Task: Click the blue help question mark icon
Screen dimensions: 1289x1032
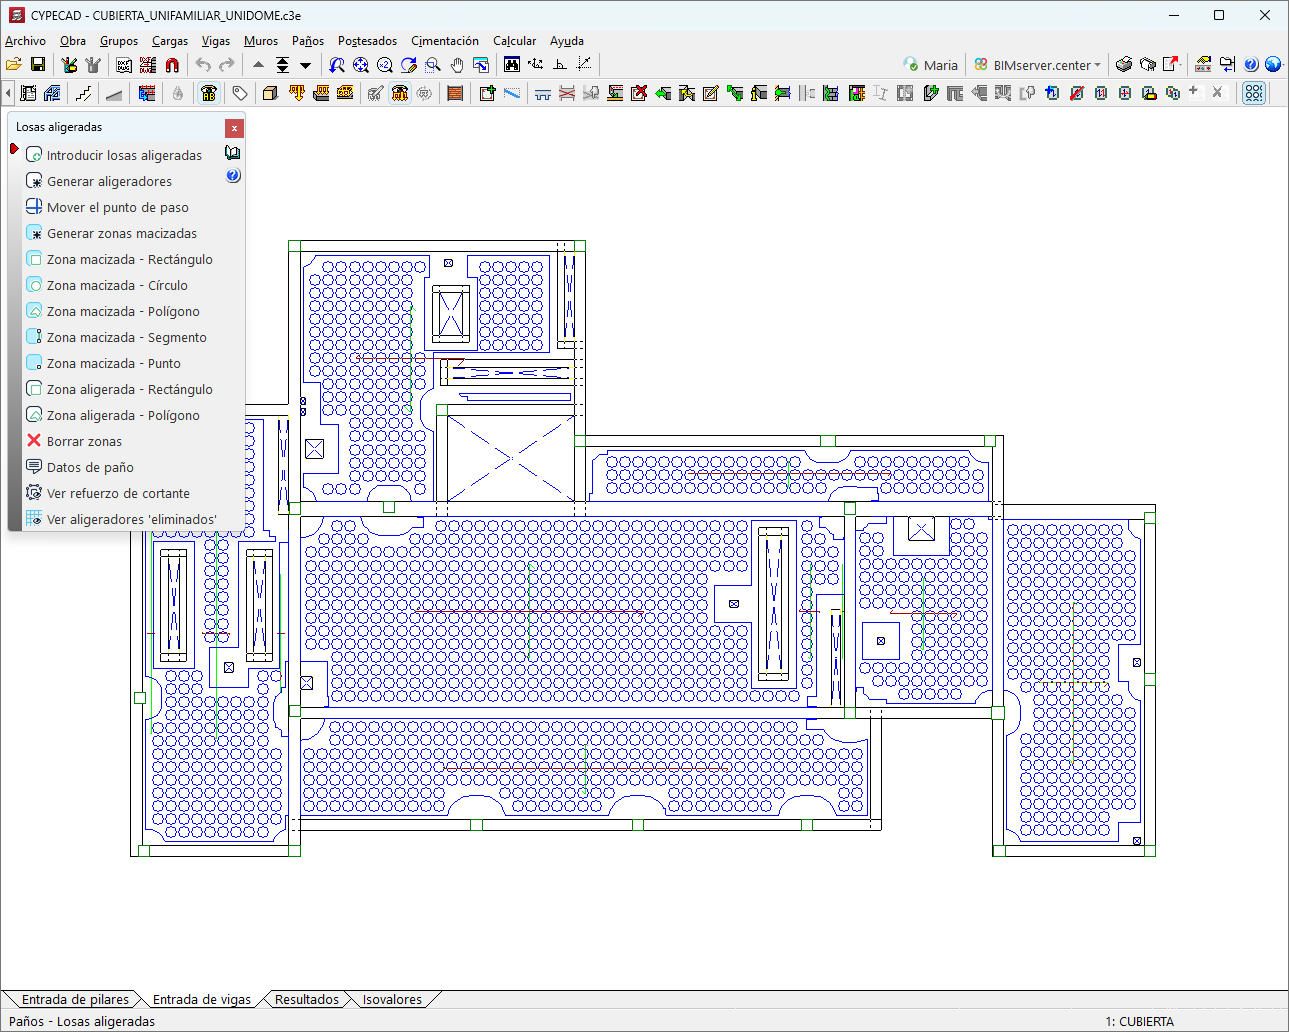Action: pos(1251,65)
